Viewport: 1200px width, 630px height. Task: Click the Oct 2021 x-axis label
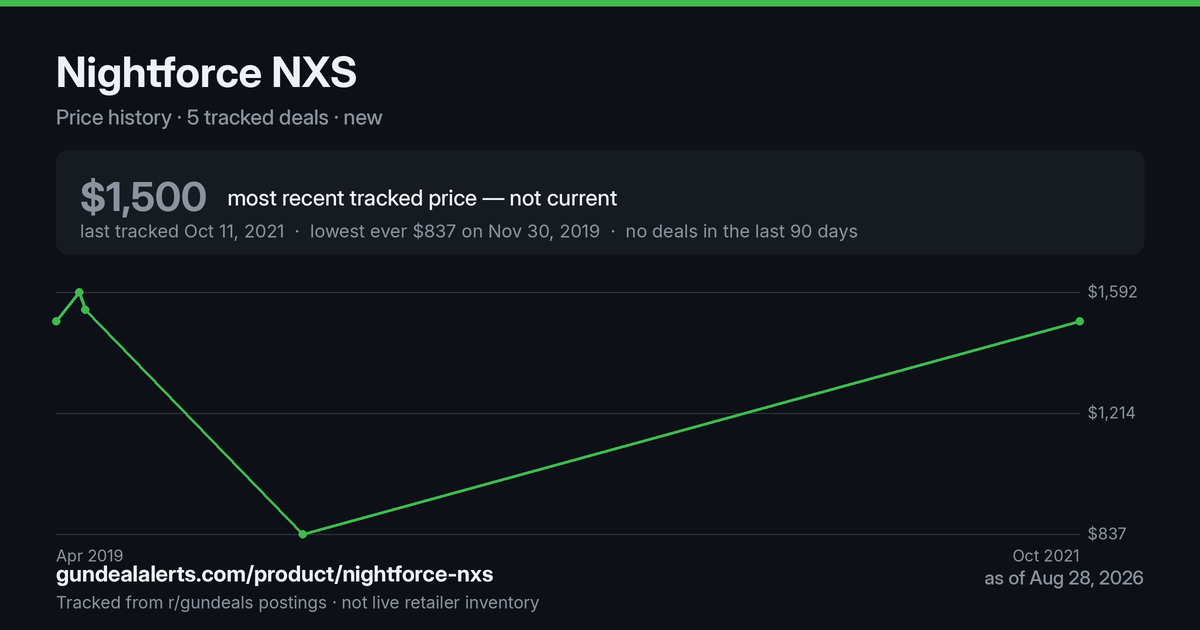(x=1046, y=555)
